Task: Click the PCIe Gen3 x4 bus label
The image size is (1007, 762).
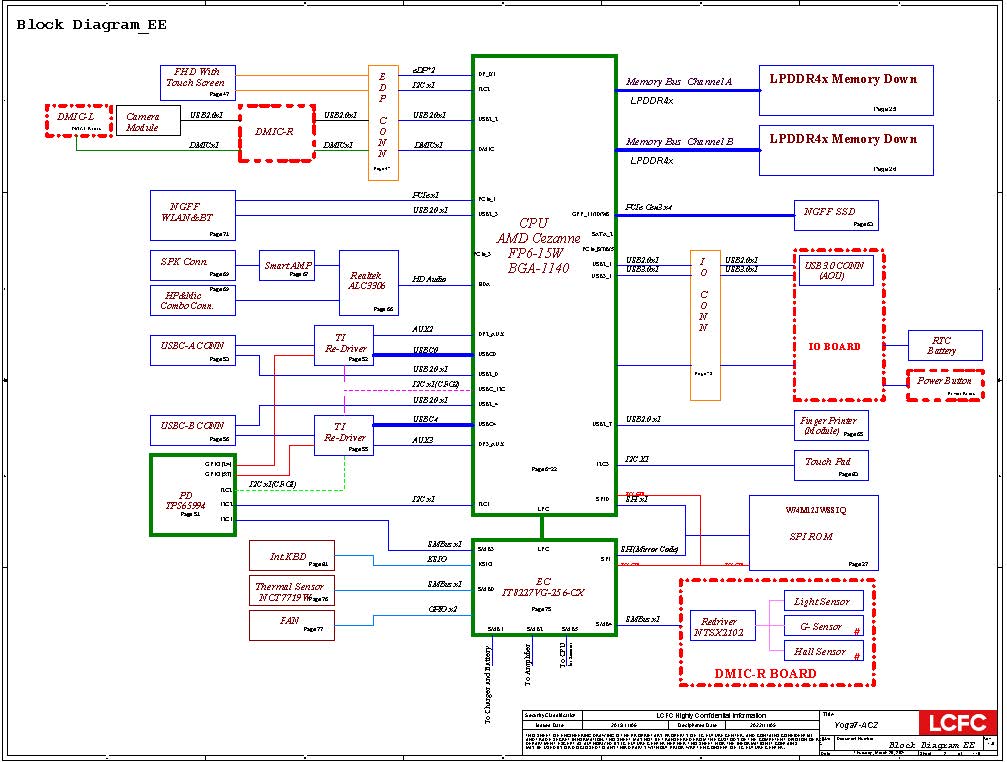Action: [x=649, y=207]
